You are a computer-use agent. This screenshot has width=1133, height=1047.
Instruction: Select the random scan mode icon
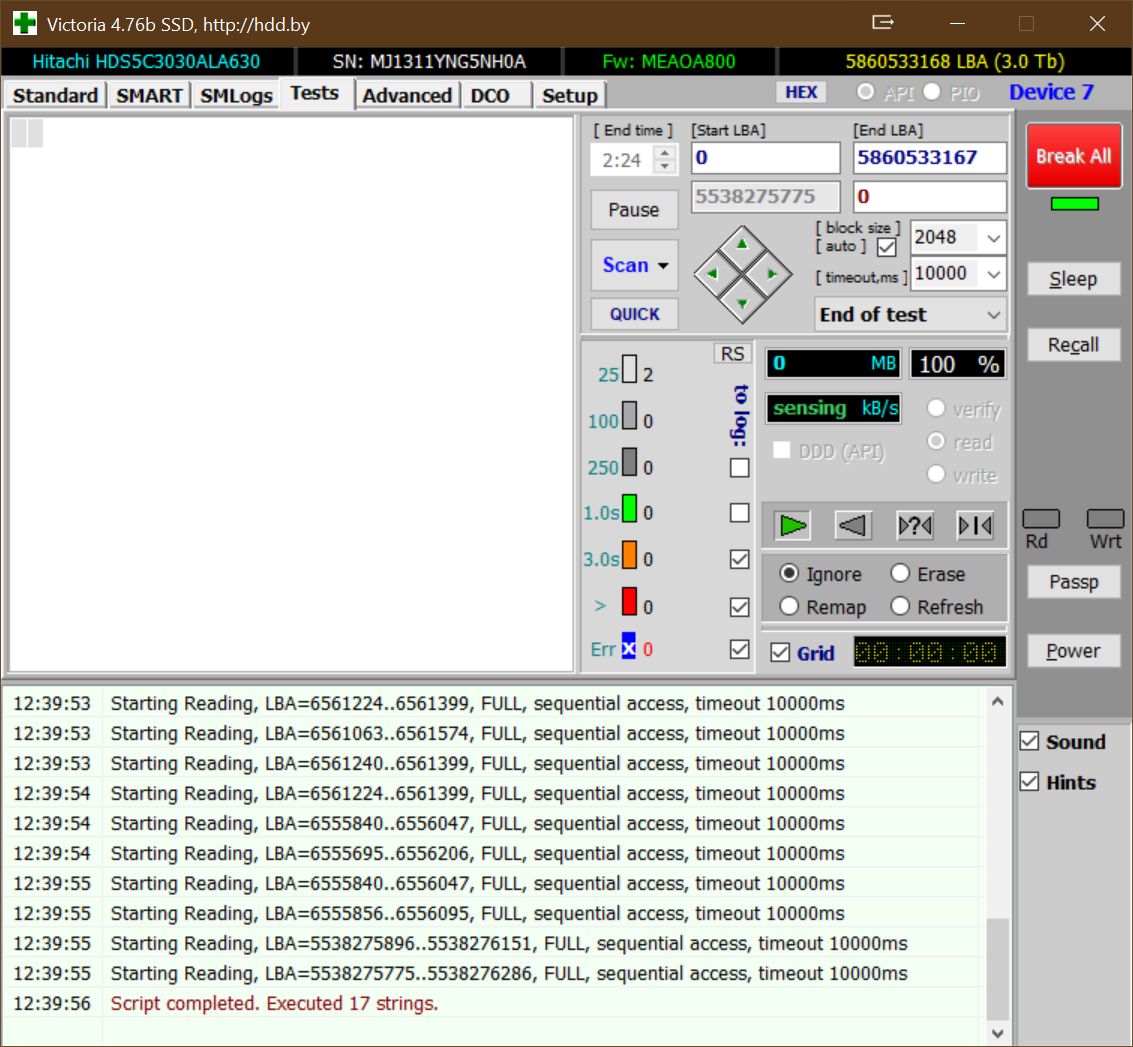click(914, 525)
